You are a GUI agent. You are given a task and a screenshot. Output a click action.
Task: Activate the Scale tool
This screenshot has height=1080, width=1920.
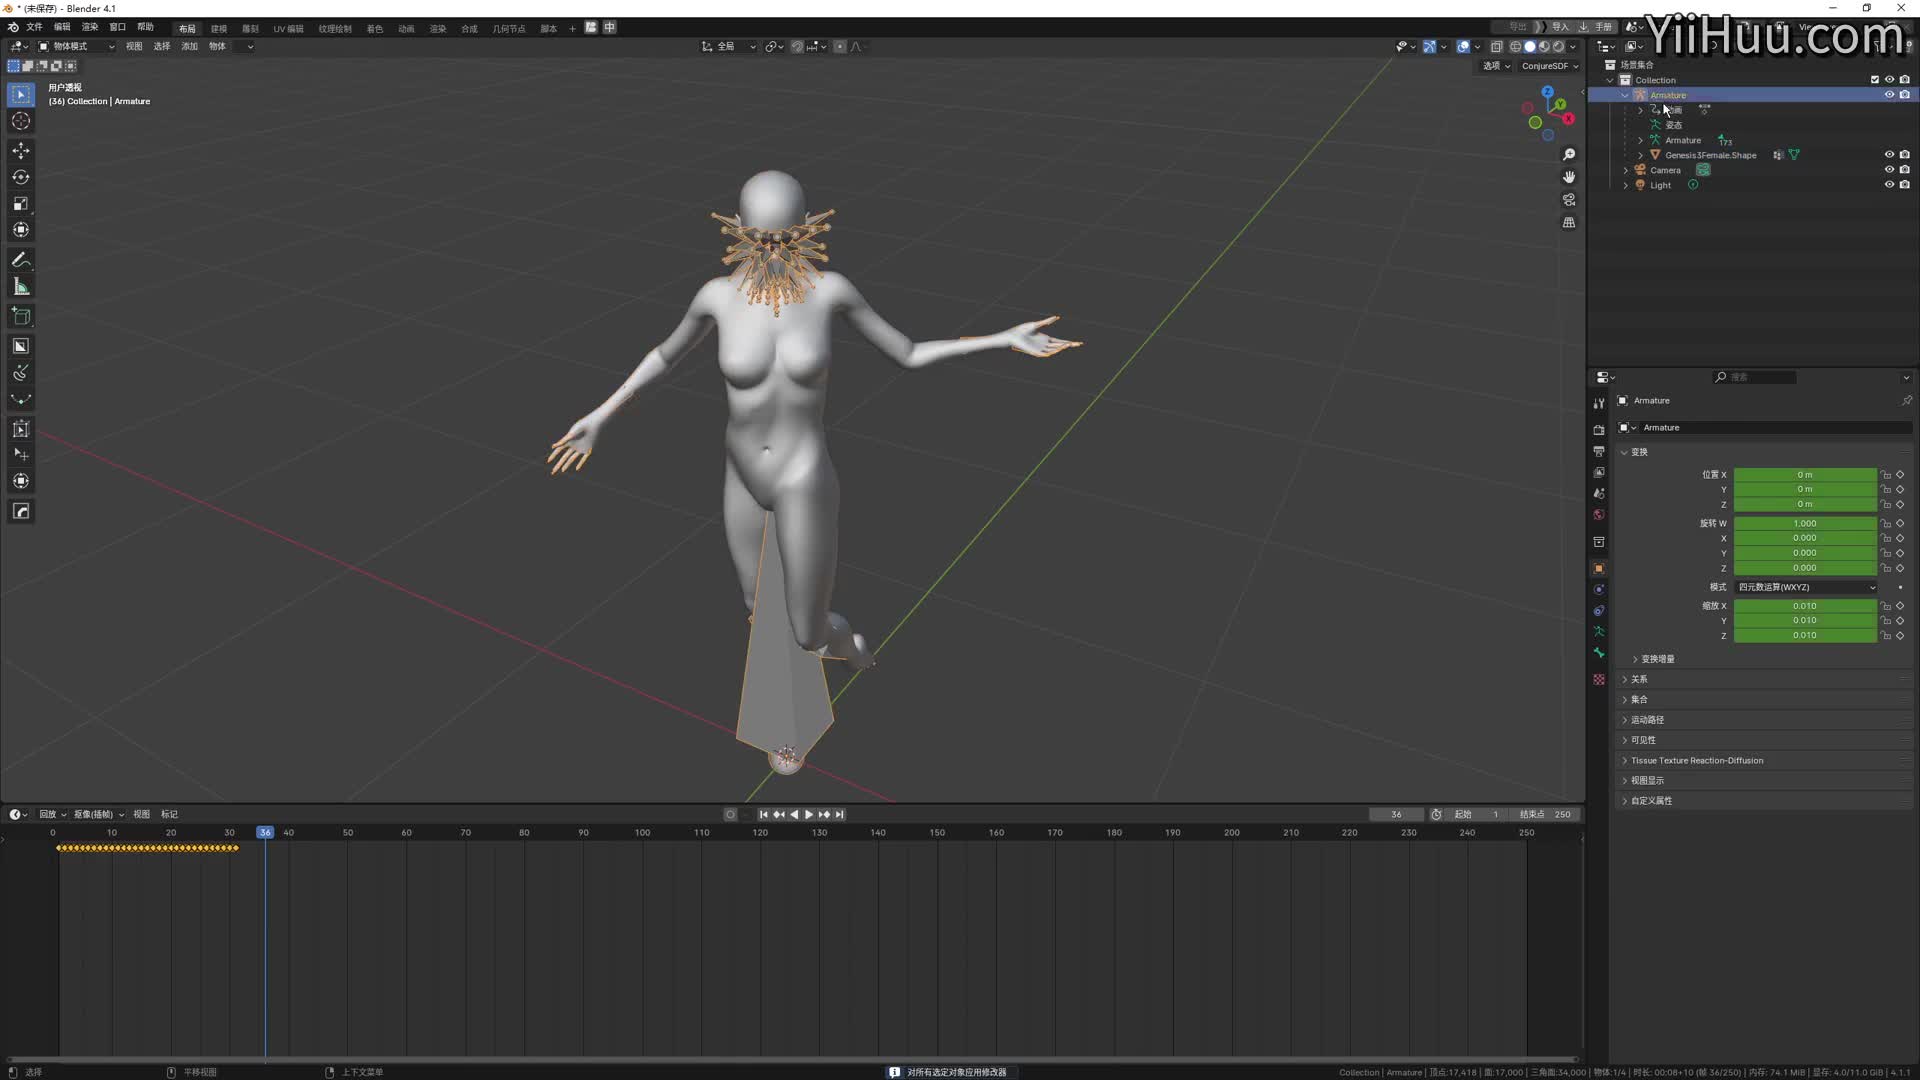click(x=20, y=203)
